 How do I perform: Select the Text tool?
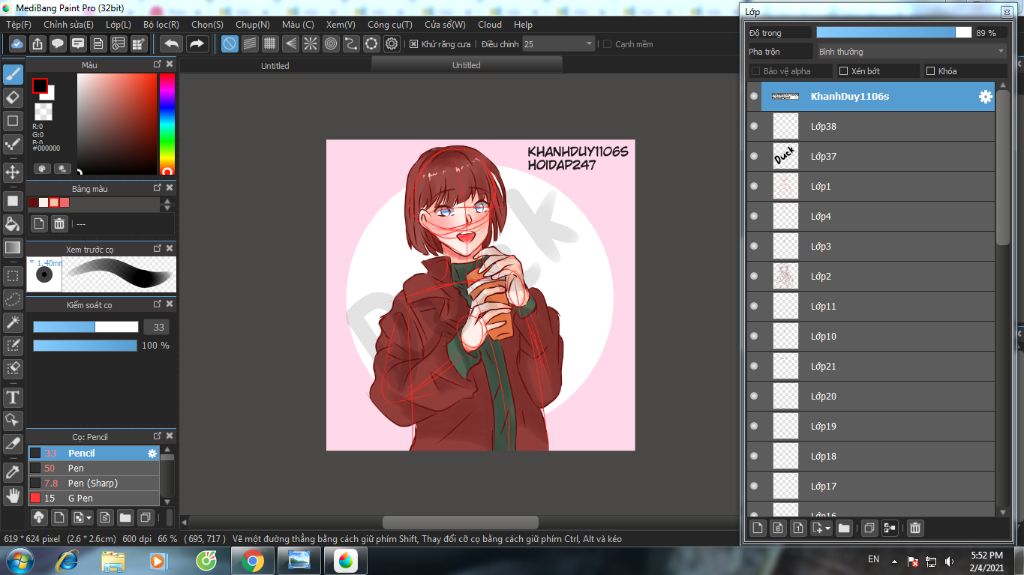point(12,397)
